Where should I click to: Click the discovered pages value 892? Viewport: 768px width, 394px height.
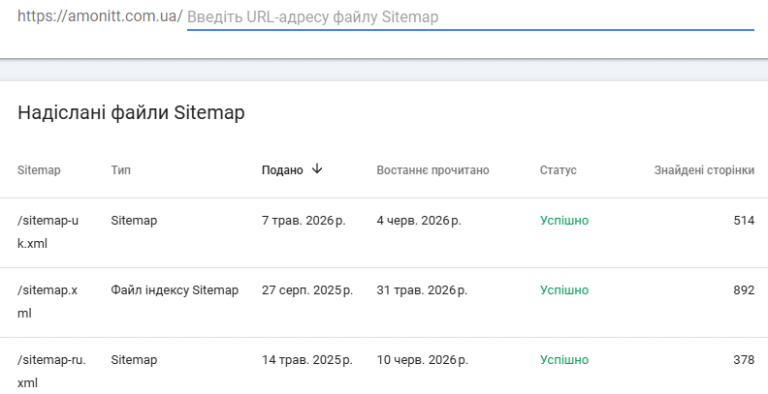click(x=744, y=290)
